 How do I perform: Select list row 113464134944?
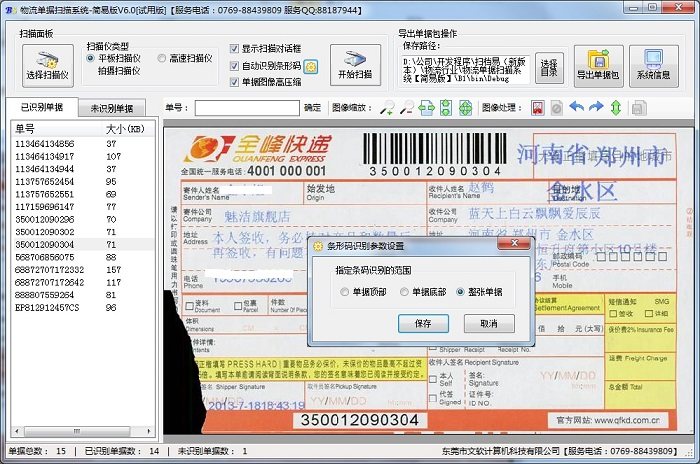(x=83, y=169)
